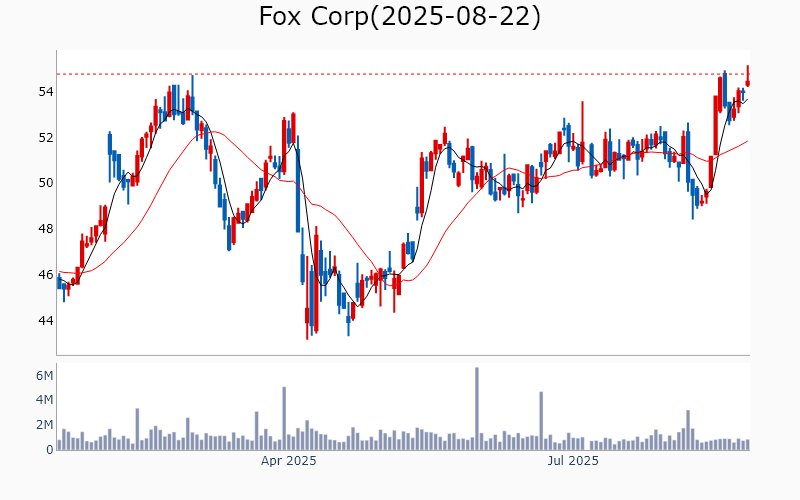800x500 pixels.
Task: Click the 2M volume axis label
Action: (44, 425)
